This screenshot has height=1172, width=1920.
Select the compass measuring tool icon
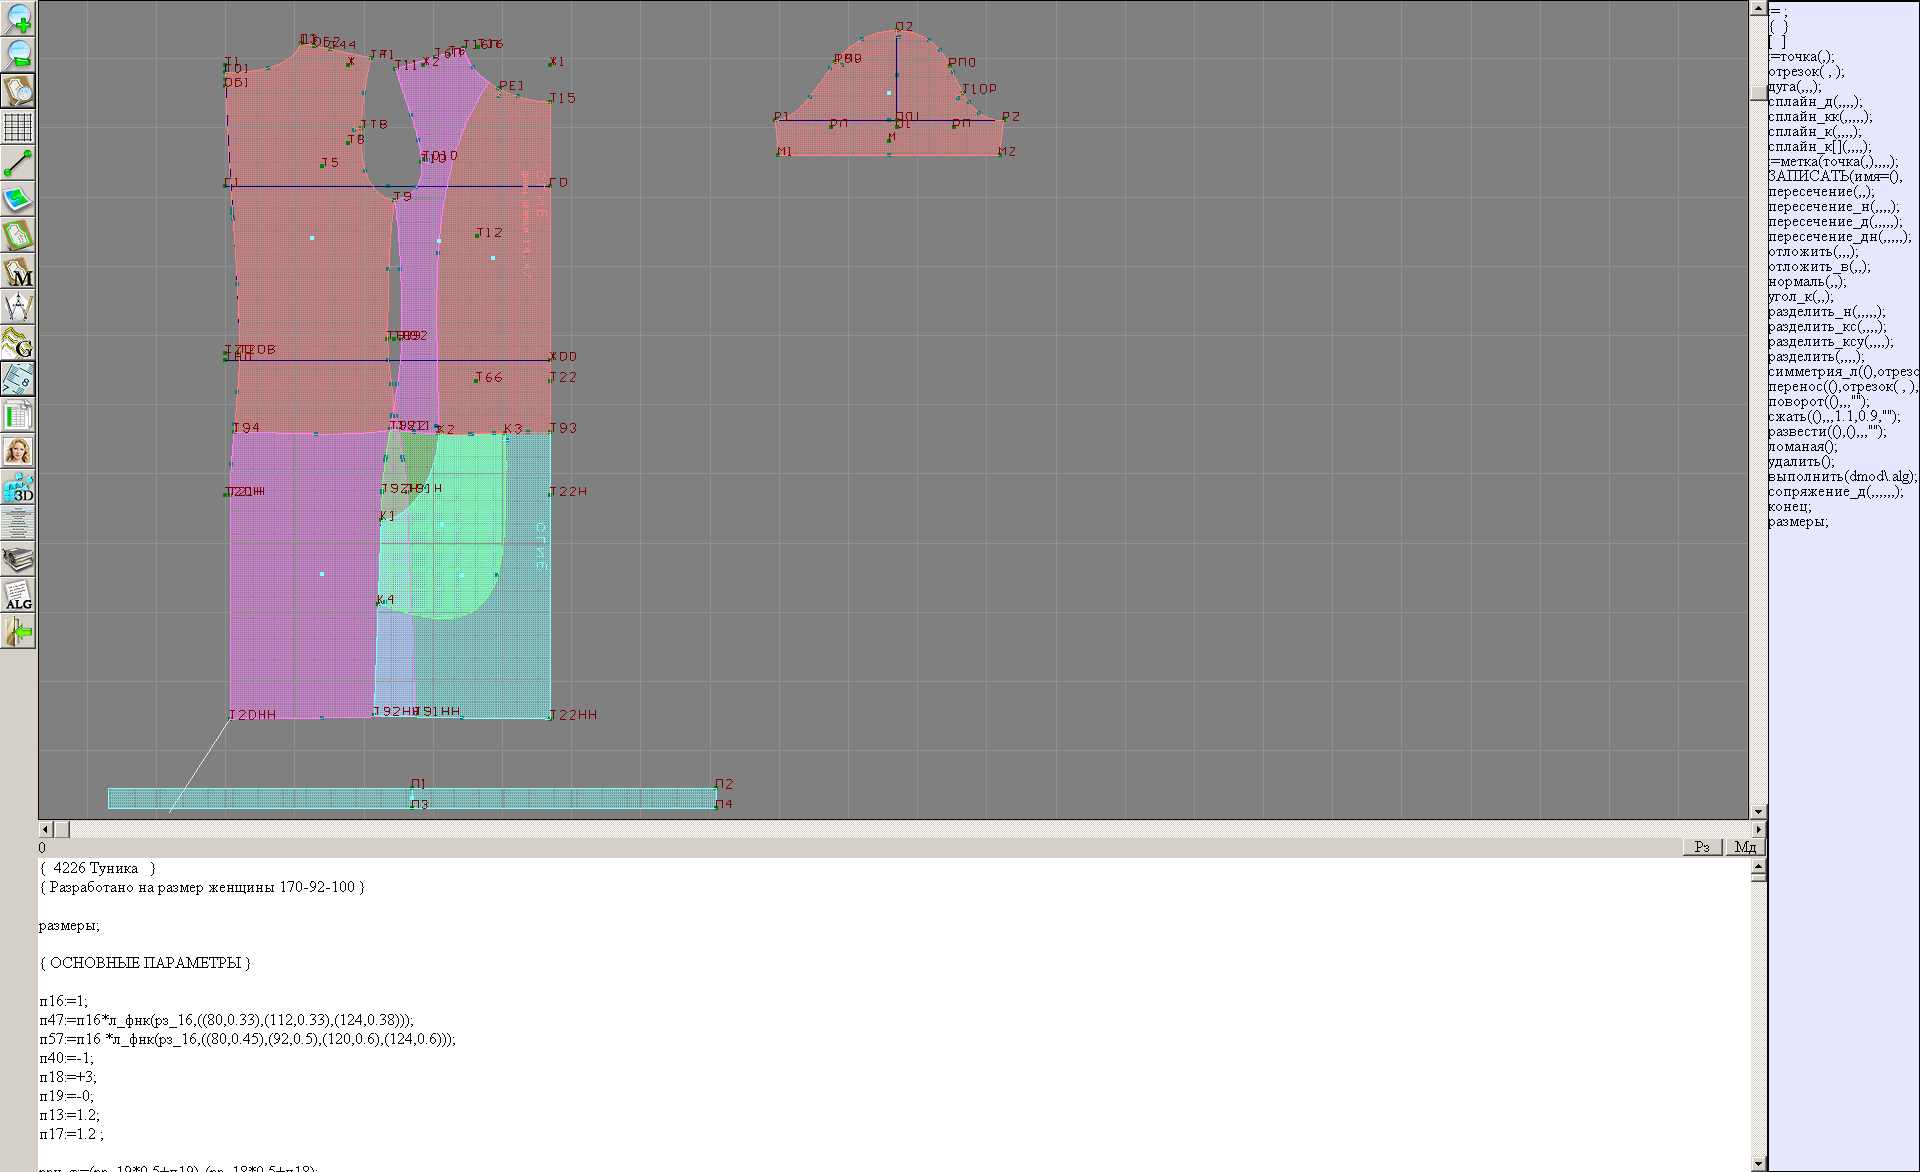click(x=18, y=307)
